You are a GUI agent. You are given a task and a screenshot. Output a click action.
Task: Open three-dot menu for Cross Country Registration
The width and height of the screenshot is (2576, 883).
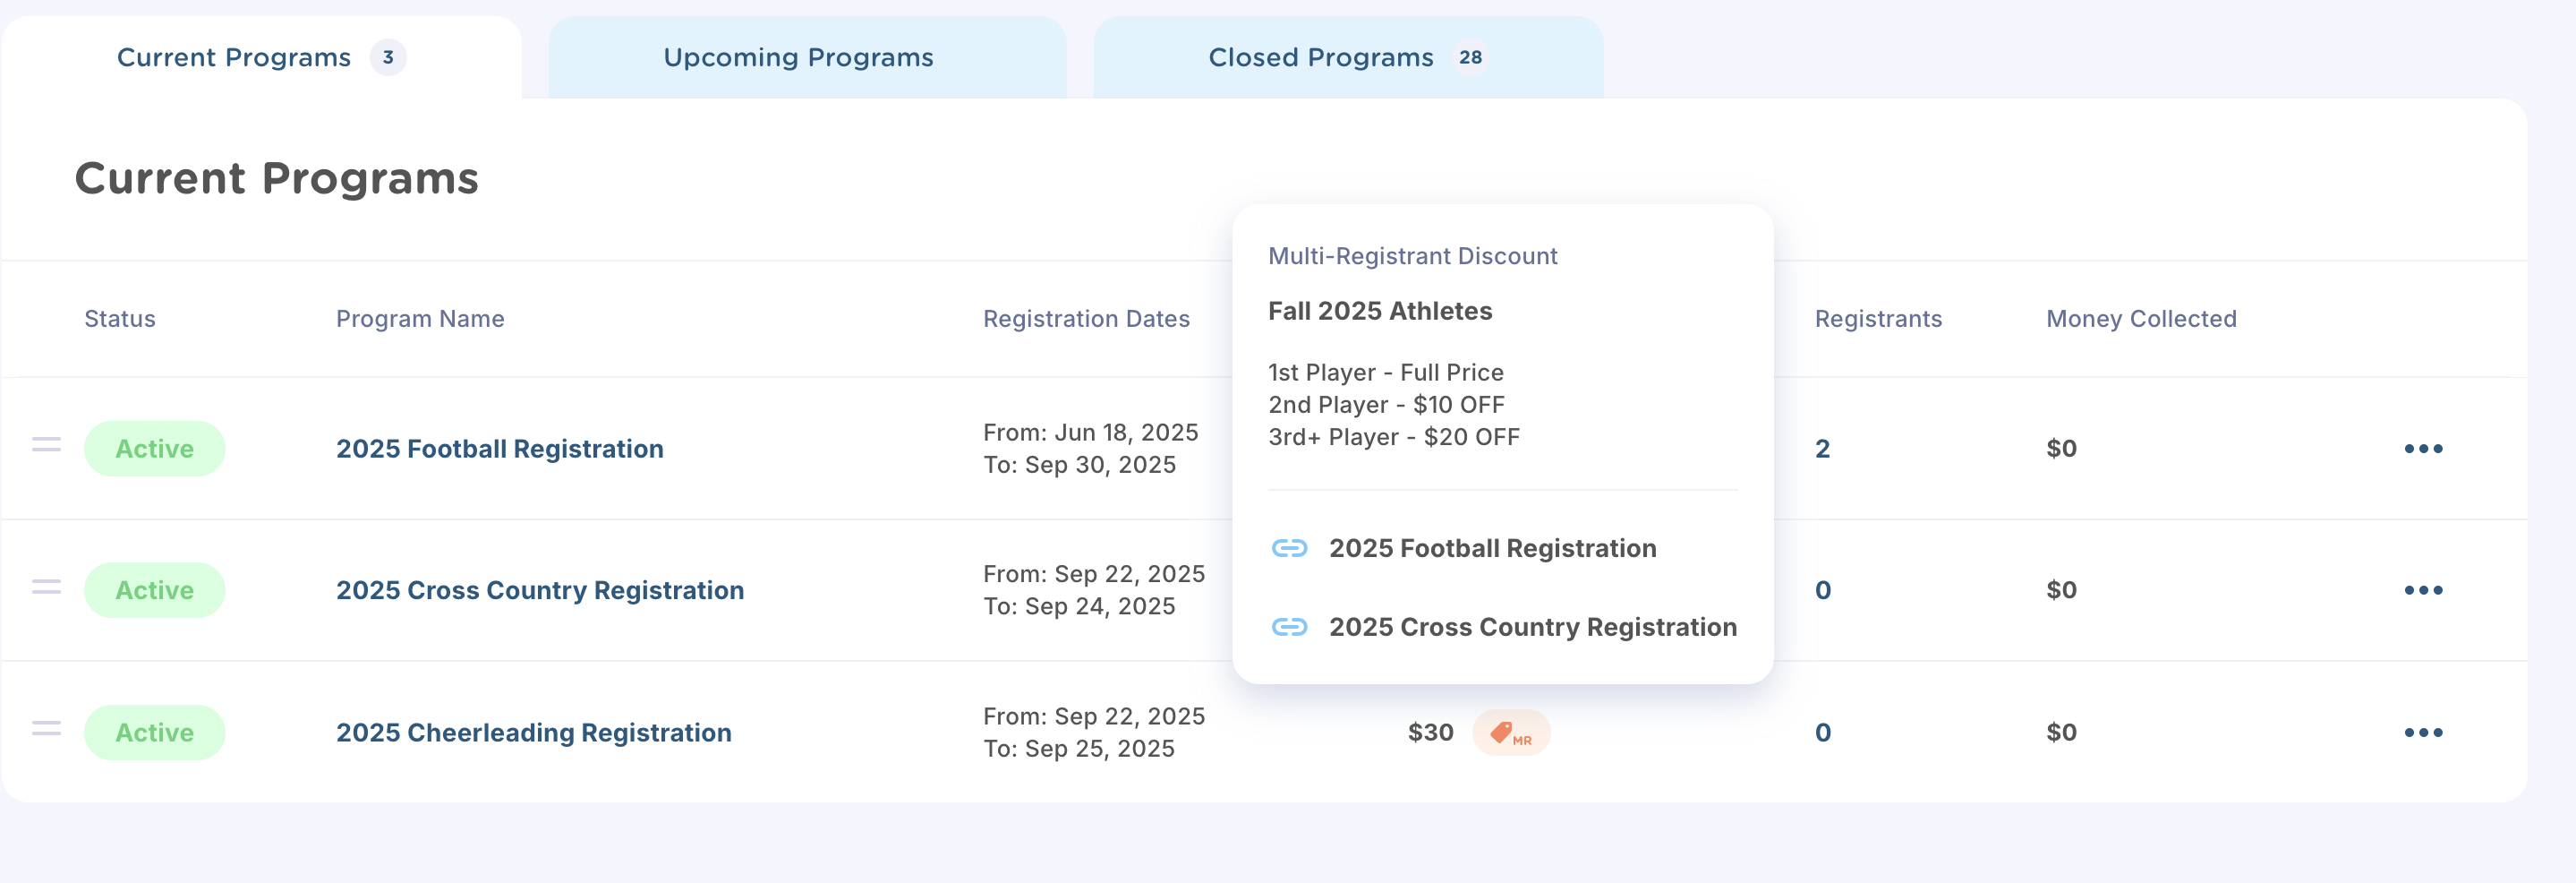pos(2423,591)
